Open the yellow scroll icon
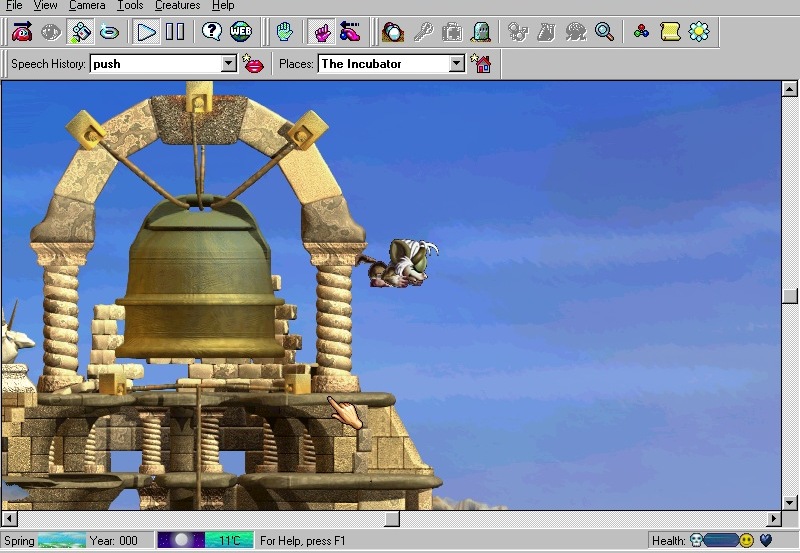The width and height of the screenshot is (800, 553). pyautogui.click(x=670, y=32)
